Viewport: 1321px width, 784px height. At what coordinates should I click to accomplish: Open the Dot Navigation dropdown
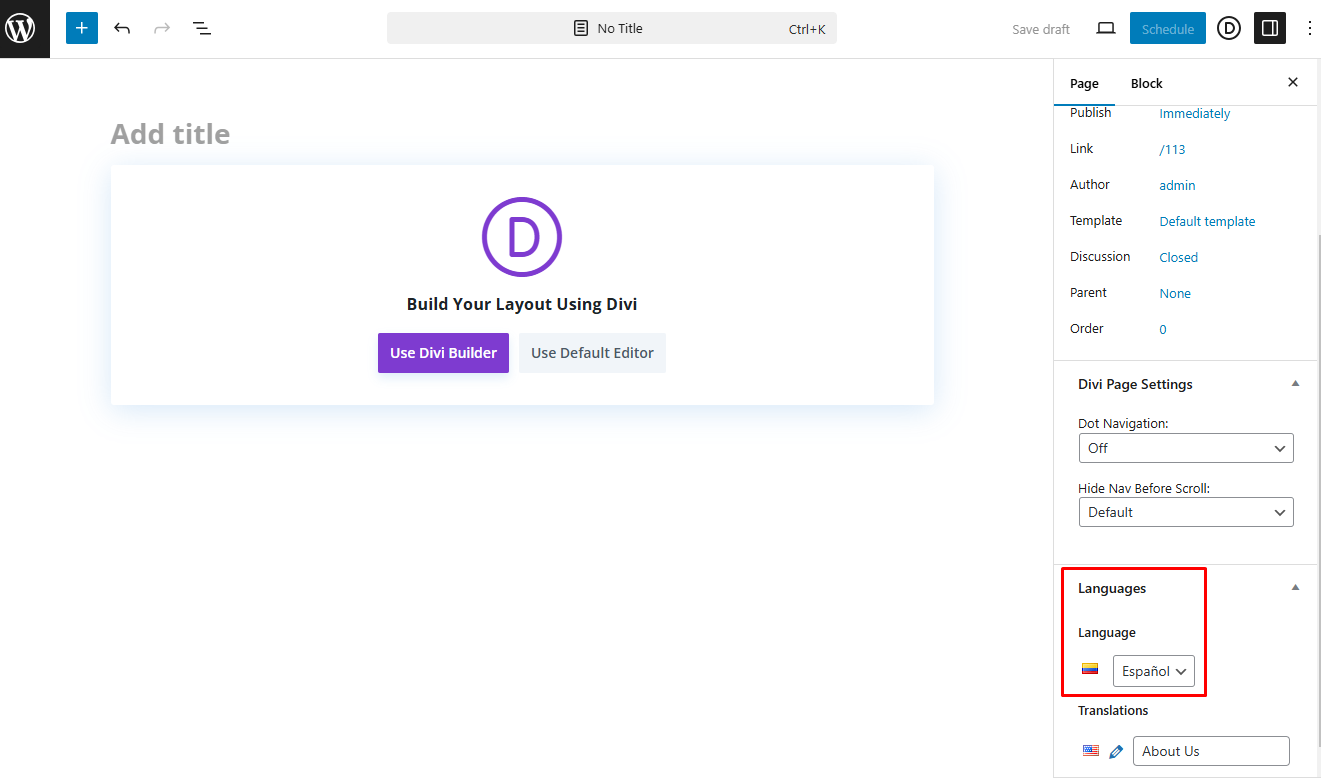(1186, 448)
